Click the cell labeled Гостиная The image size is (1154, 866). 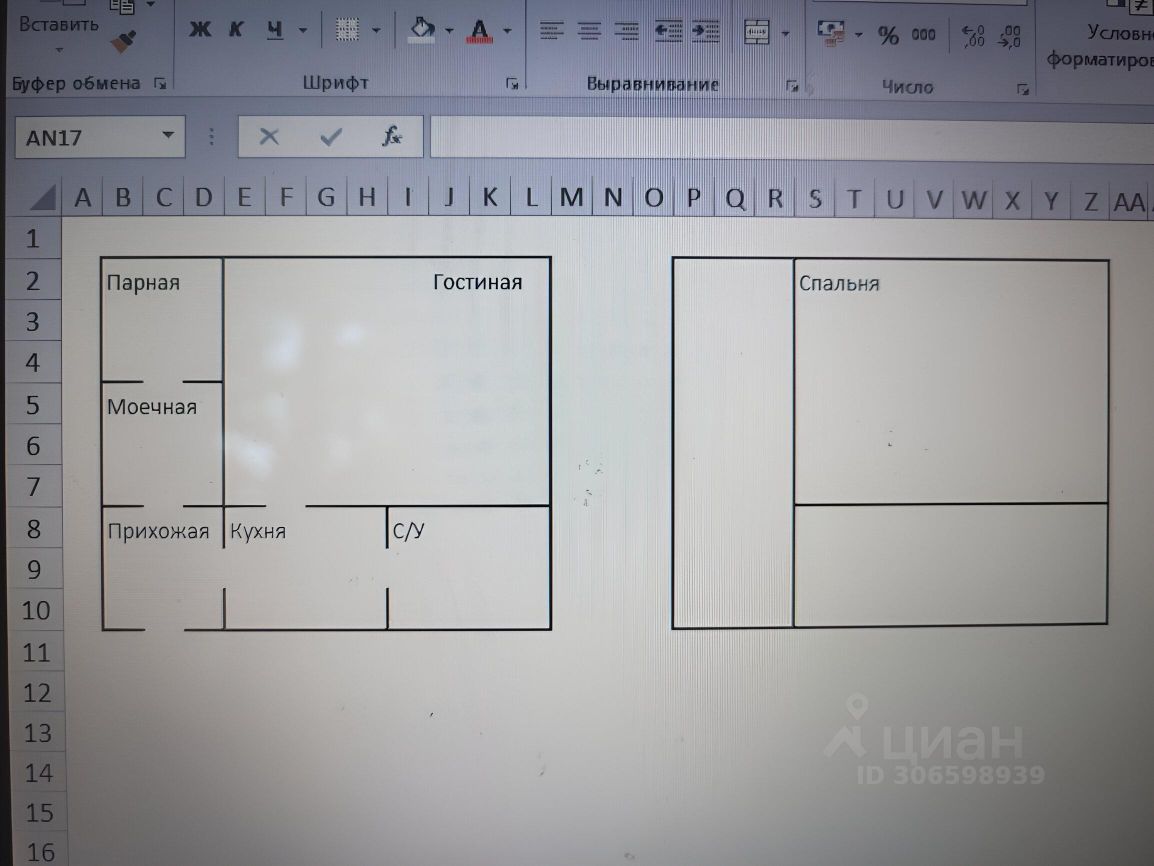(478, 282)
